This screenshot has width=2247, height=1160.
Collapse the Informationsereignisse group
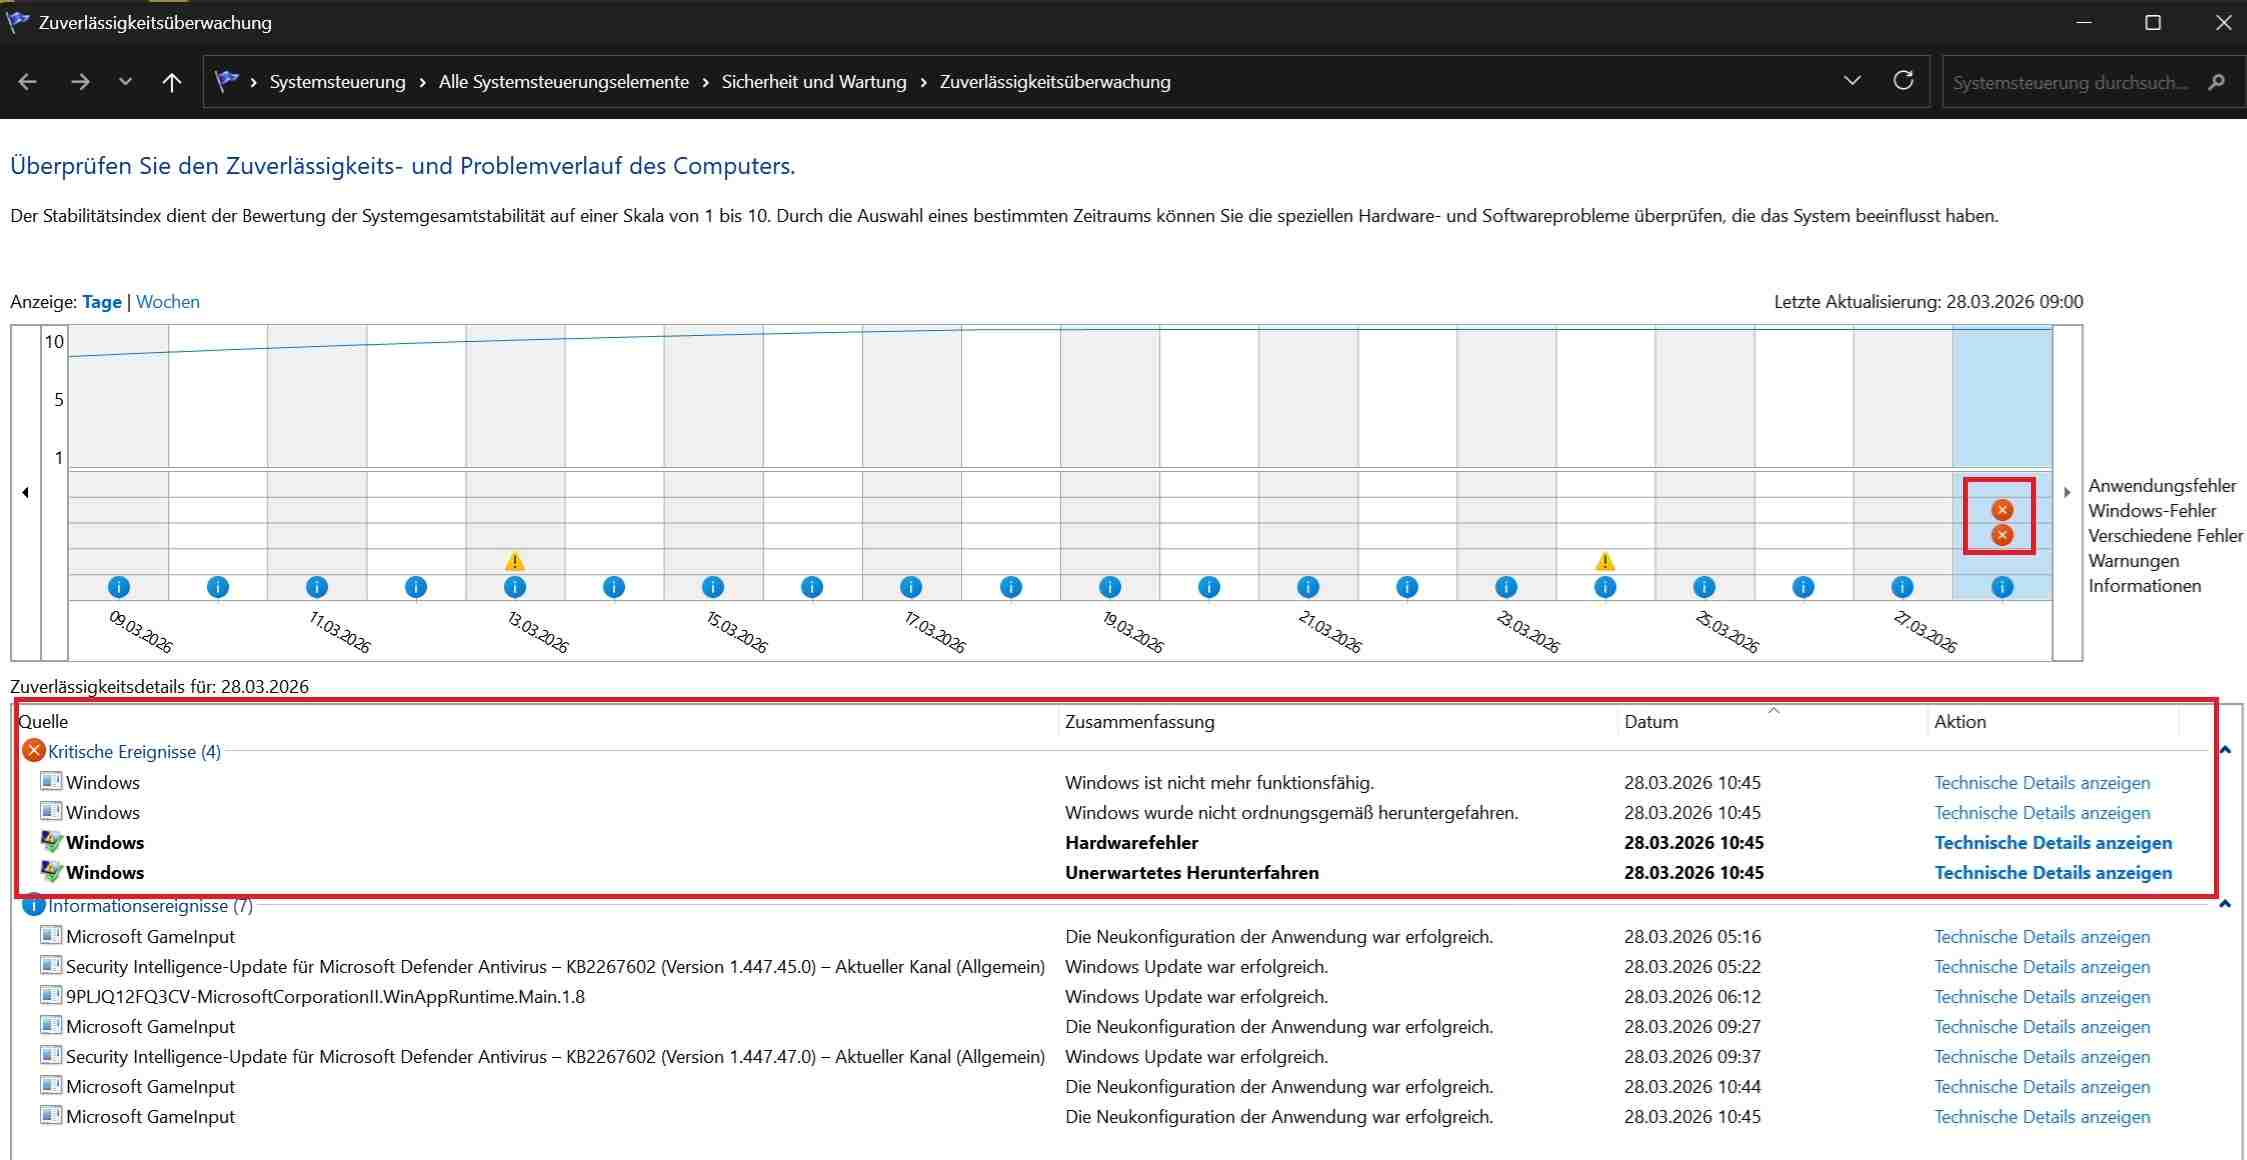coord(2225,904)
